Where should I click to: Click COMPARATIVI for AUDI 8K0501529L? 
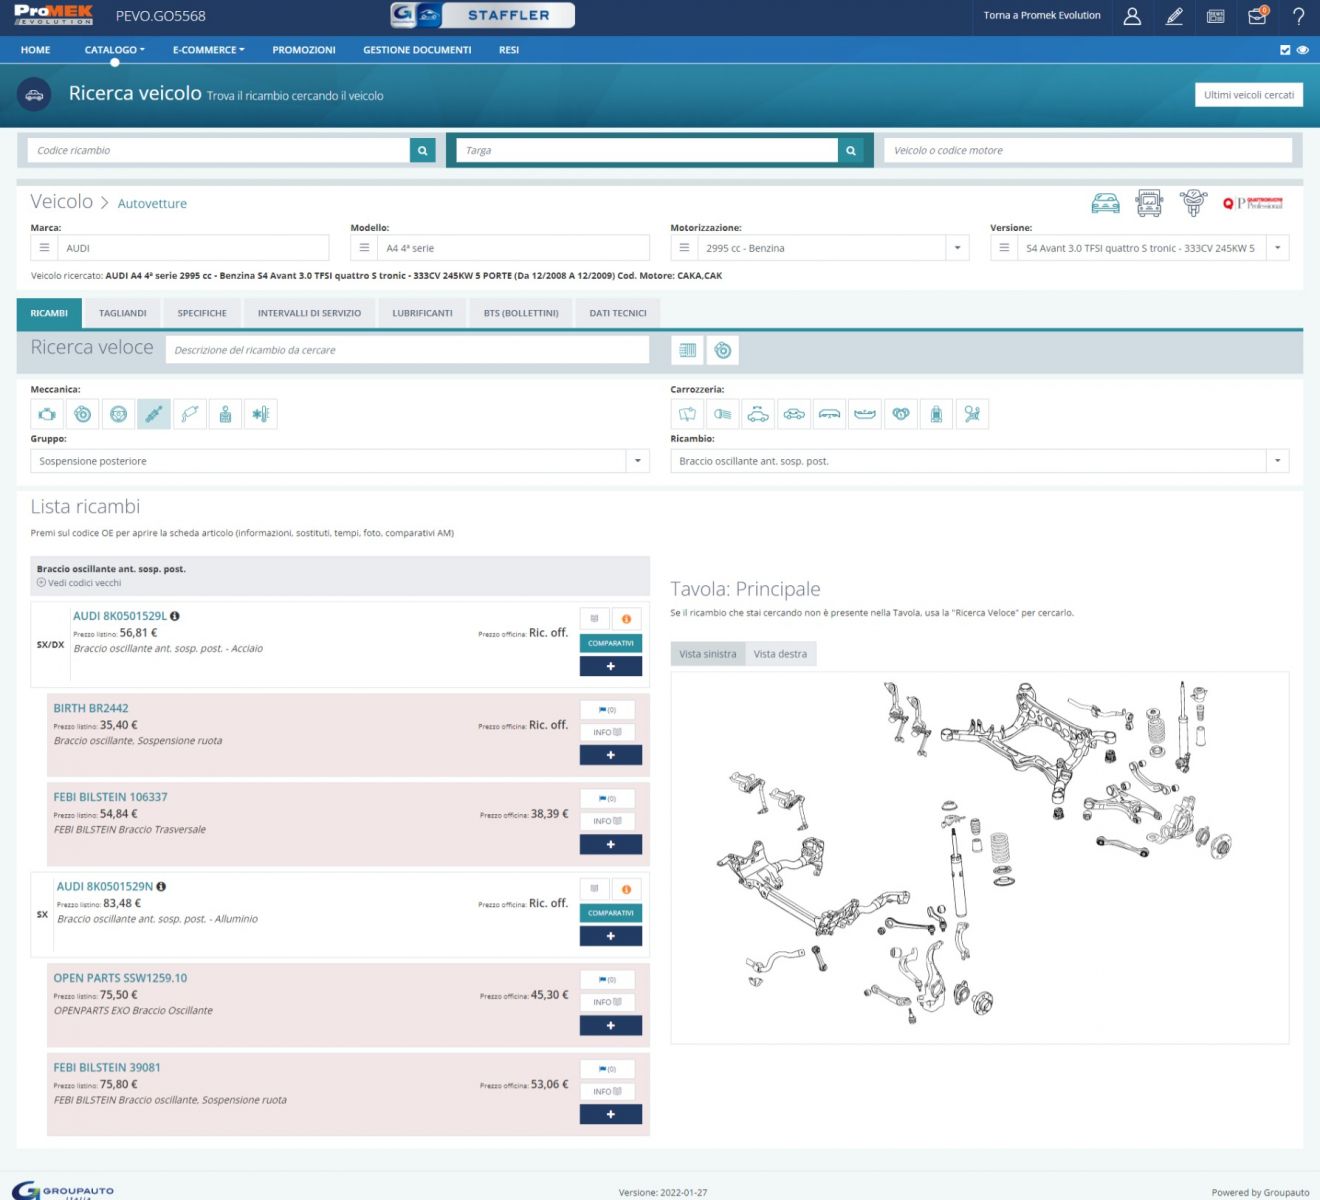tap(611, 643)
